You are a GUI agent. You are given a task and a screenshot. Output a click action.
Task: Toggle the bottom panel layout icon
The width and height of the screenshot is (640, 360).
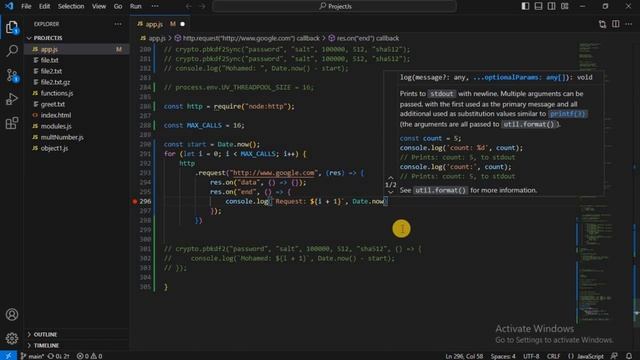(x=538, y=6)
